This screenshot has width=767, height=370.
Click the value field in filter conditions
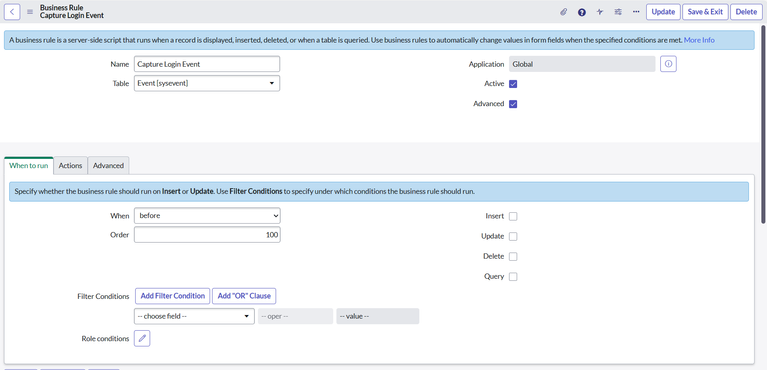[x=378, y=316]
